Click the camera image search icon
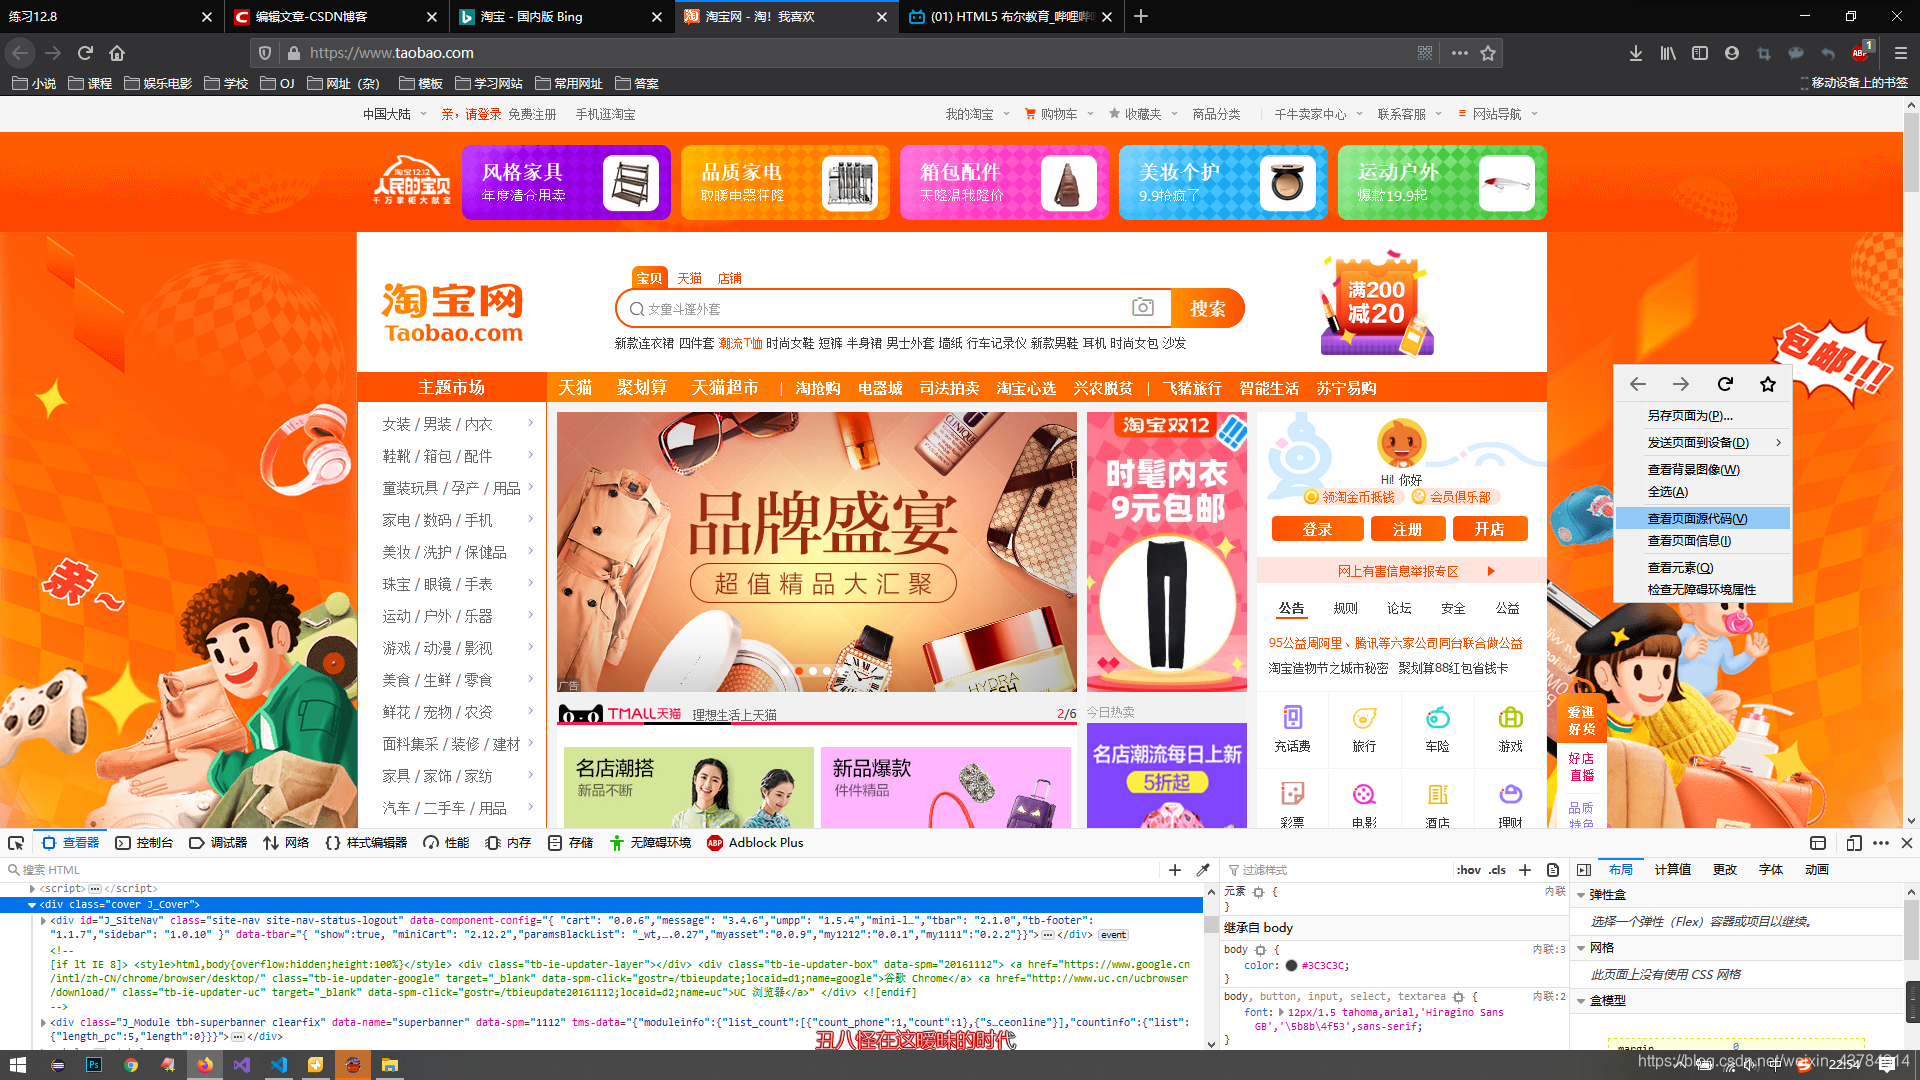Viewport: 1920px width, 1080px height. (x=1142, y=308)
